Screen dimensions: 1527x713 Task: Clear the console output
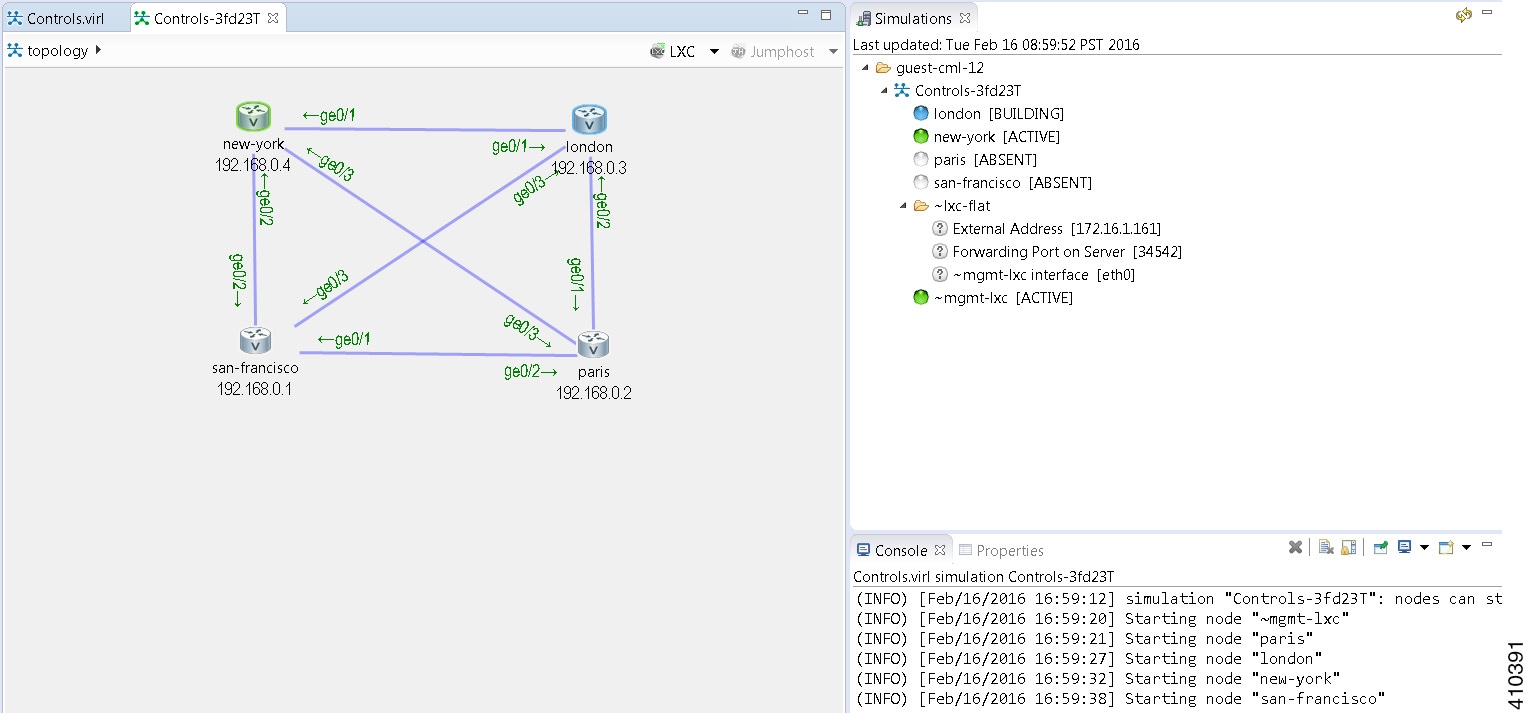pyautogui.click(x=1326, y=547)
